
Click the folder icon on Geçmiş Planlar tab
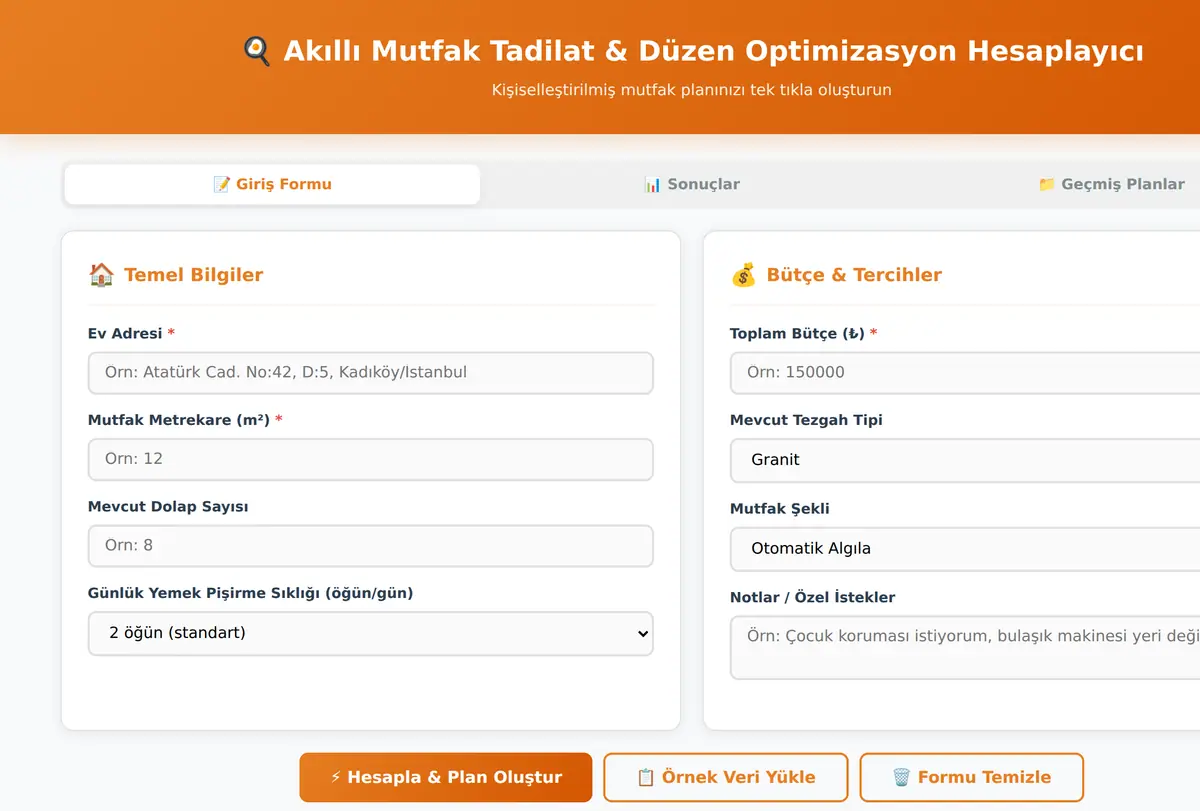click(x=1047, y=184)
